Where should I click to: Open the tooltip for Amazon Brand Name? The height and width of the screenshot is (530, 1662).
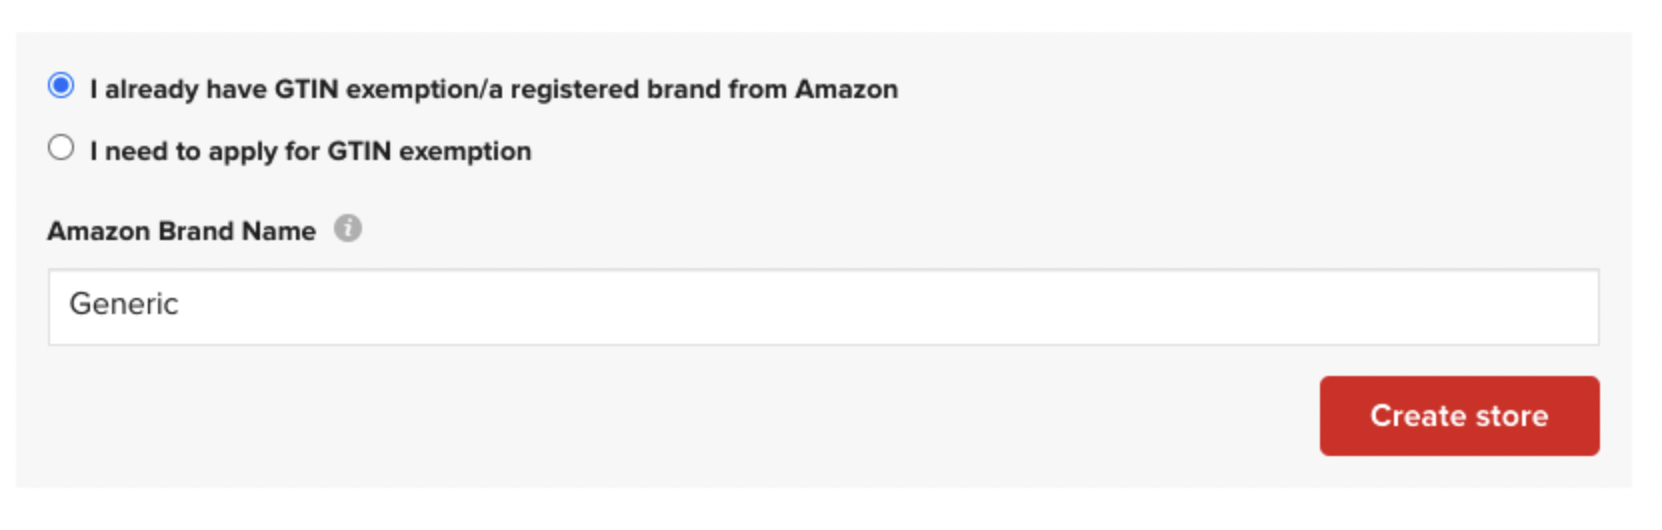347,229
